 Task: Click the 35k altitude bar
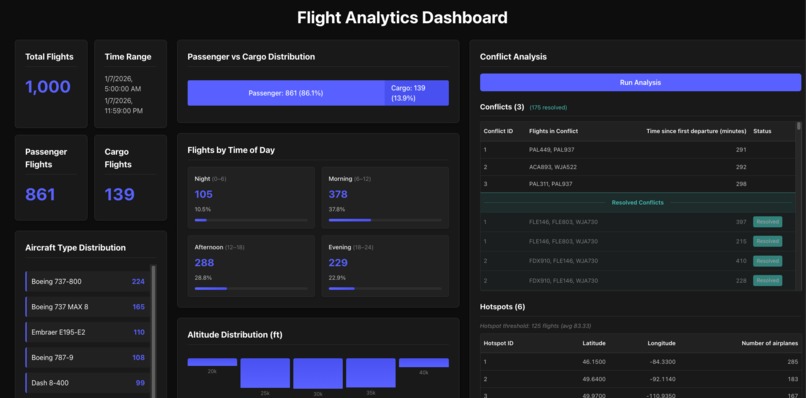click(371, 373)
